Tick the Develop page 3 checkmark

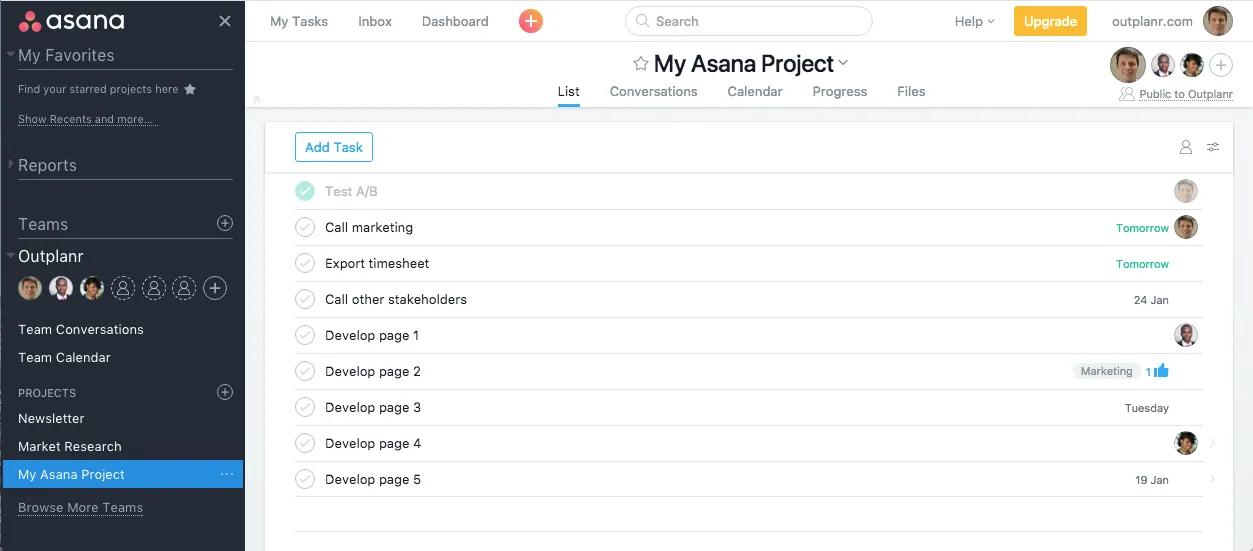point(305,407)
